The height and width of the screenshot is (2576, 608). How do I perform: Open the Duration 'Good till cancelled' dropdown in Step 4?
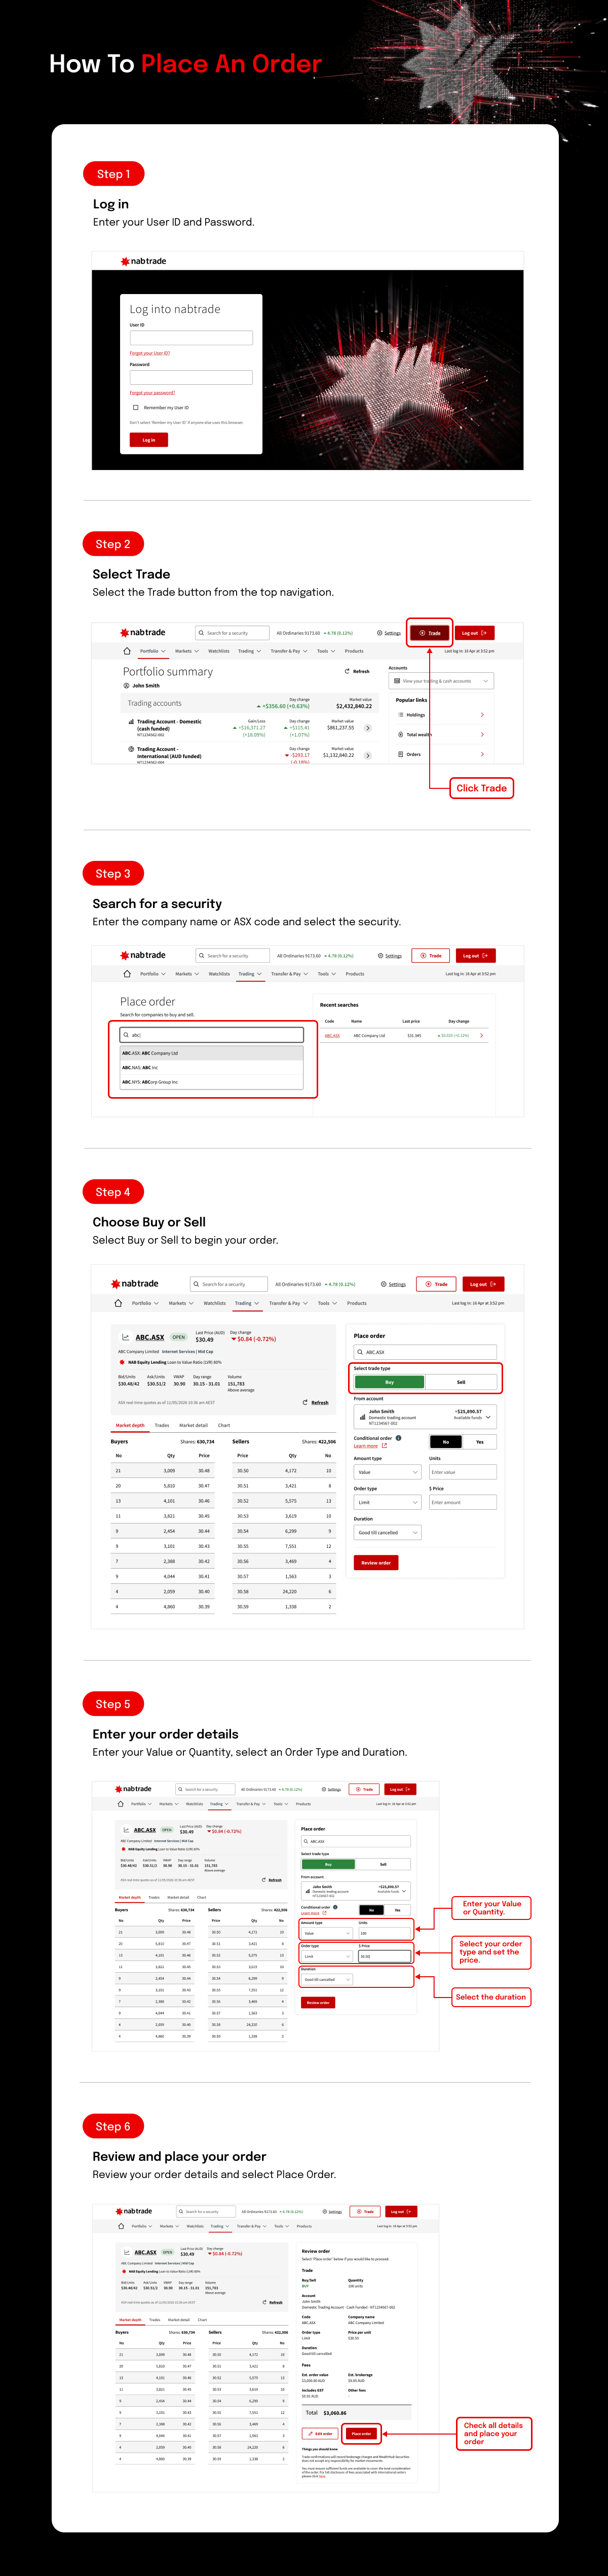coord(388,1532)
